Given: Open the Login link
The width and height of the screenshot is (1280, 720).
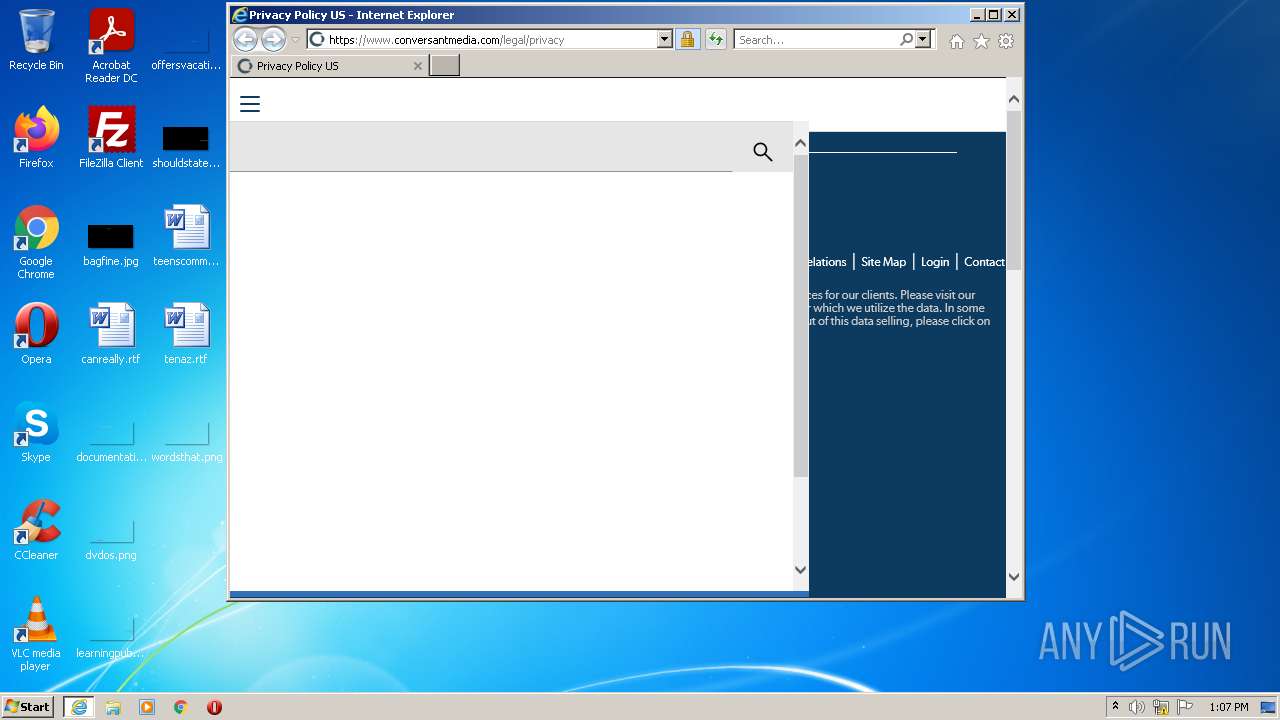Looking at the screenshot, I should (x=935, y=262).
